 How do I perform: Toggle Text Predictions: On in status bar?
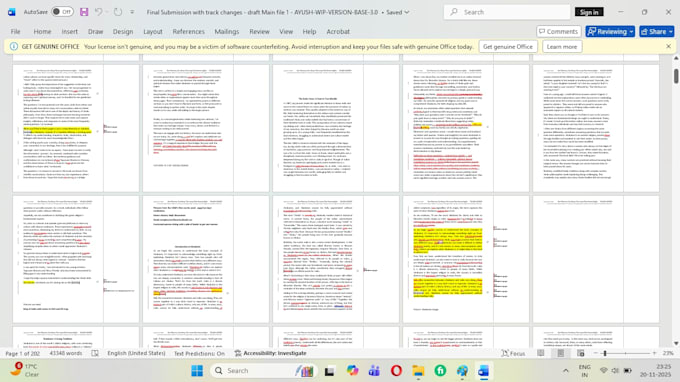(x=199, y=353)
